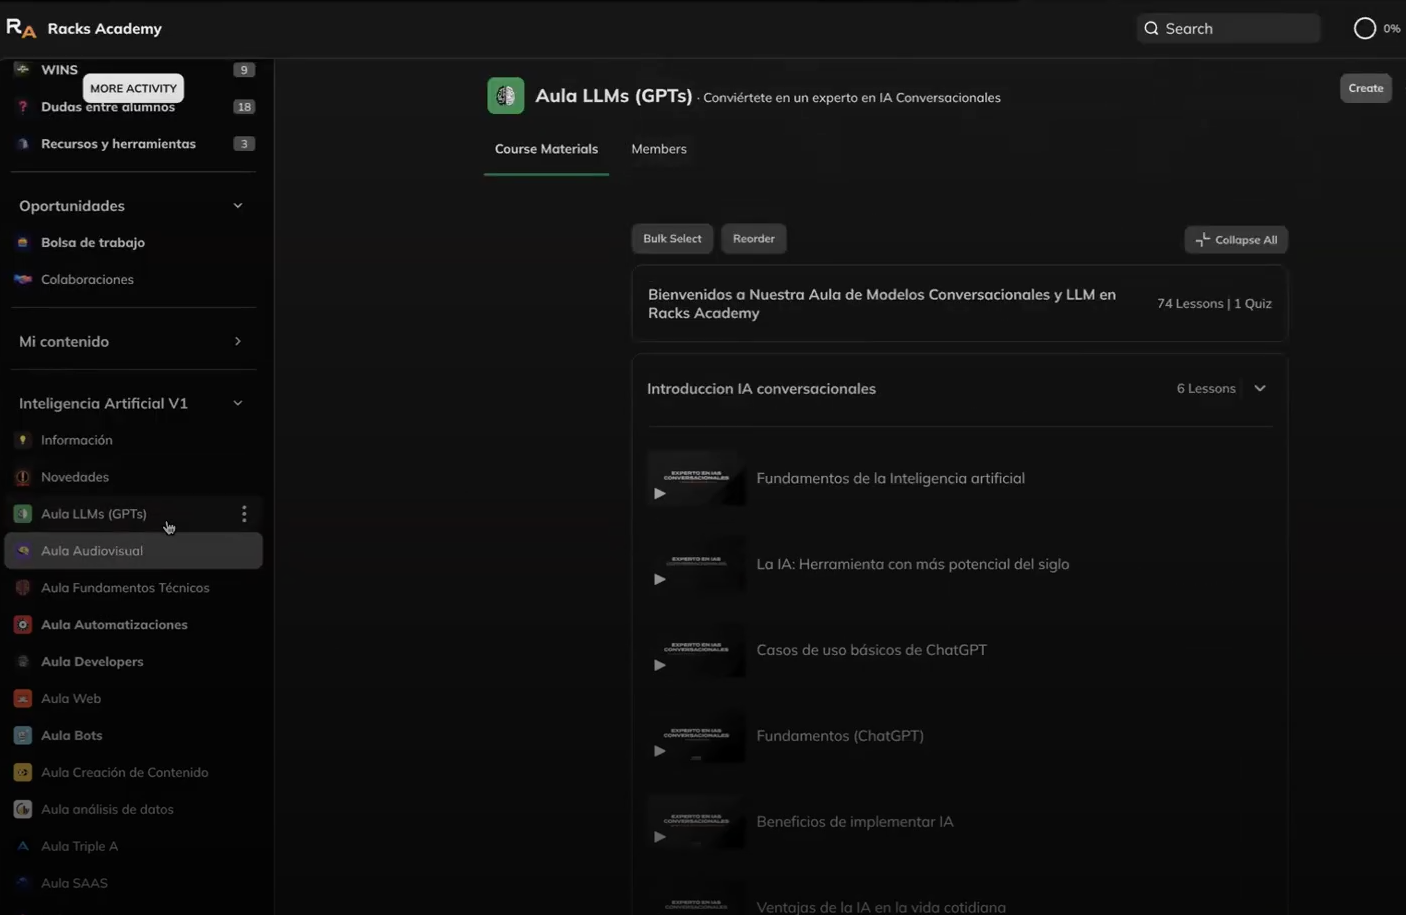Click the green brain course icon in header
The height and width of the screenshot is (915, 1406).
505,96
